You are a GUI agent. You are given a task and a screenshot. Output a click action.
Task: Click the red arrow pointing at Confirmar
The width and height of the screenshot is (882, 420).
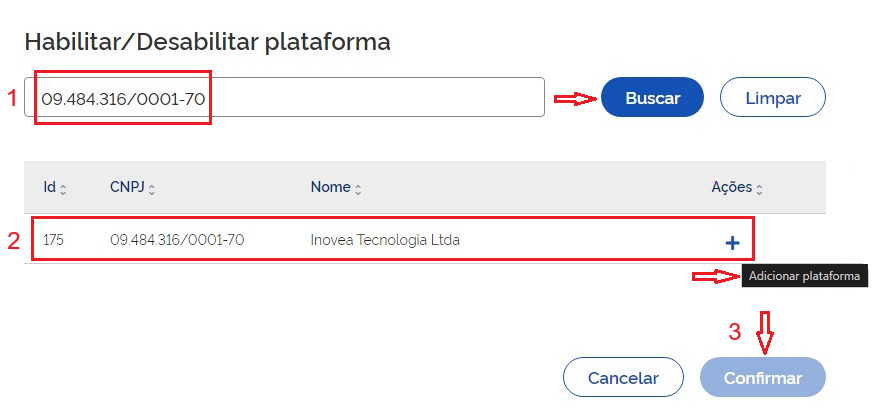coord(763,334)
